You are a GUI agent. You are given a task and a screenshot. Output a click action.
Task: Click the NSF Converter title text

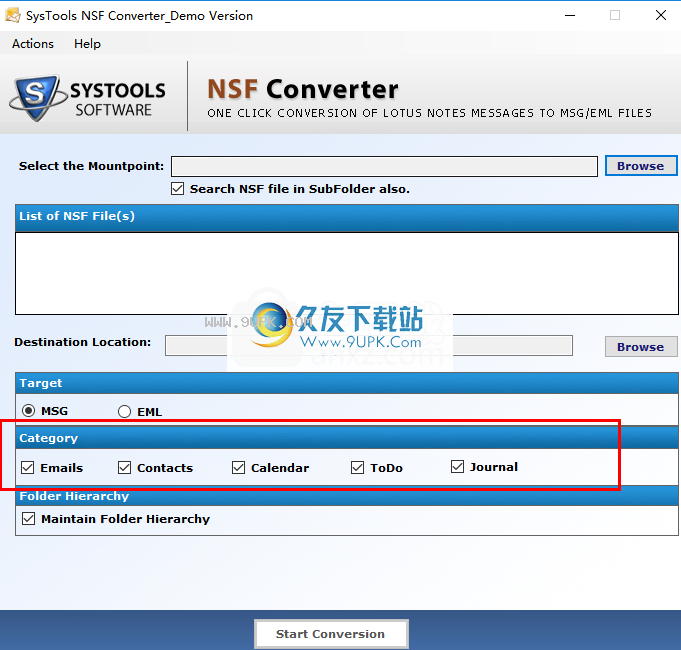303,89
